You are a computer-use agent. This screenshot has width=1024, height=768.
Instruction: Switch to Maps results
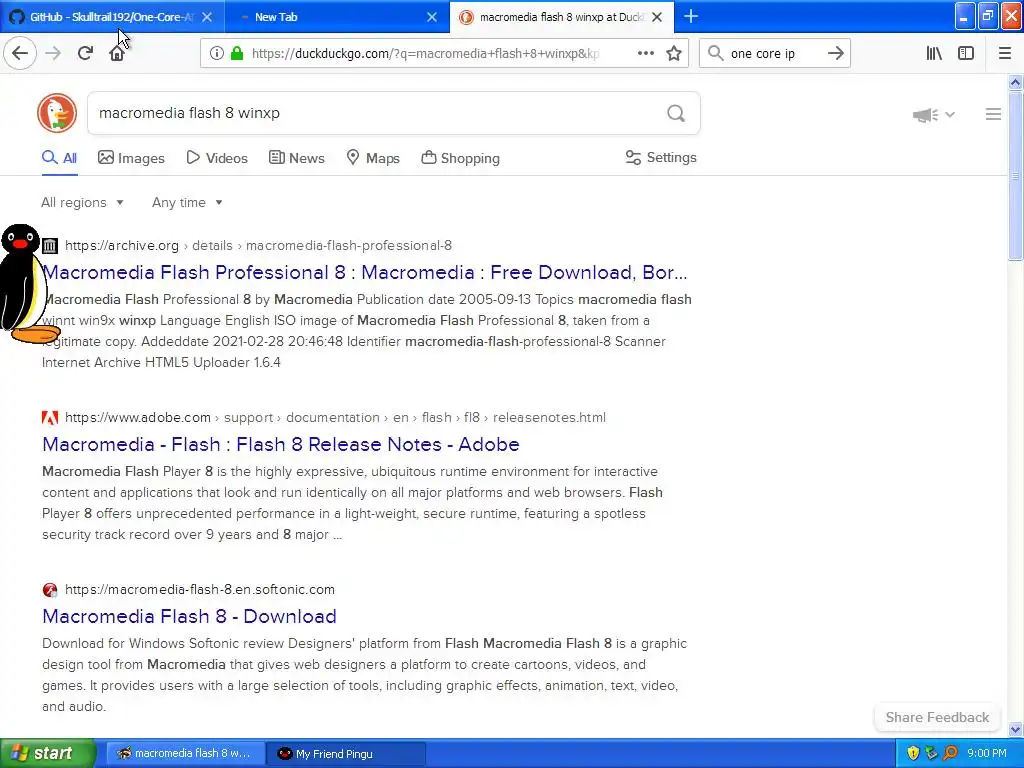click(x=373, y=158)
